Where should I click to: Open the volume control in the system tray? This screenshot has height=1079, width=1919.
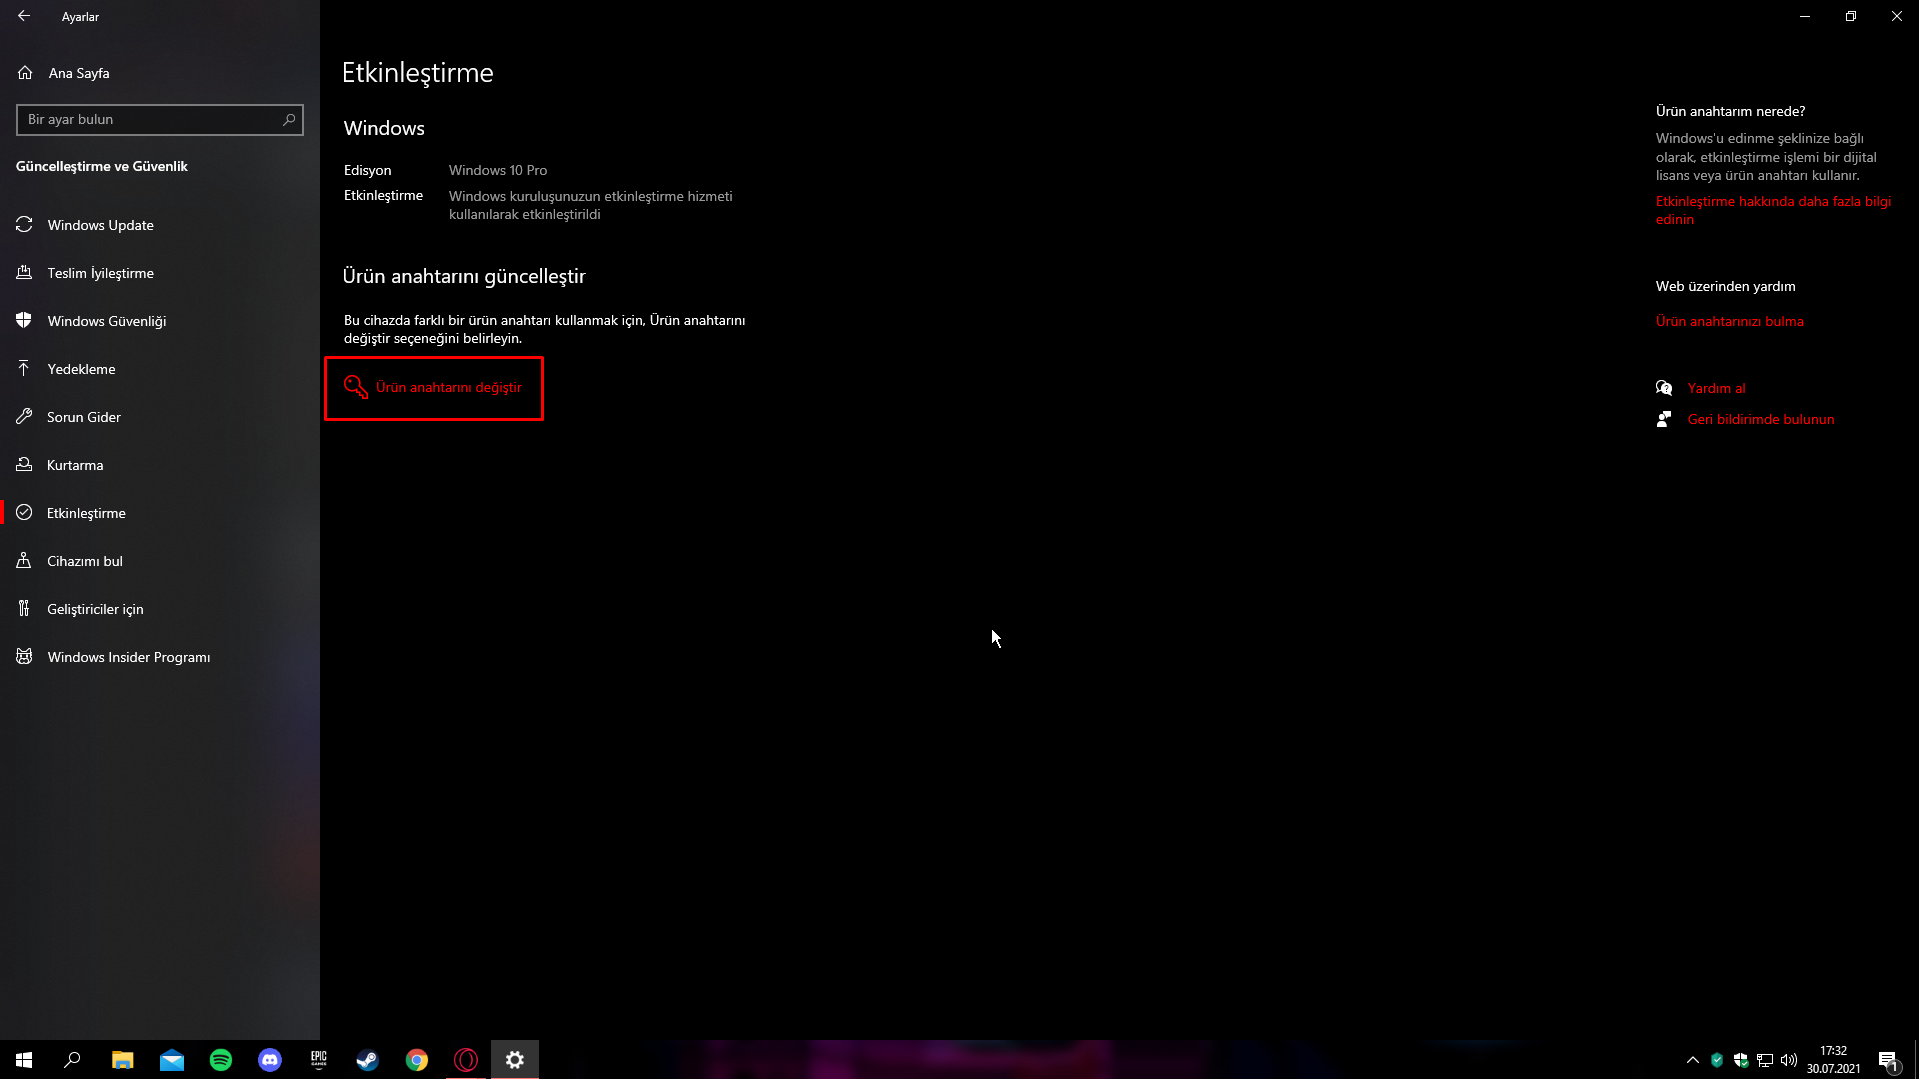1789,1060
